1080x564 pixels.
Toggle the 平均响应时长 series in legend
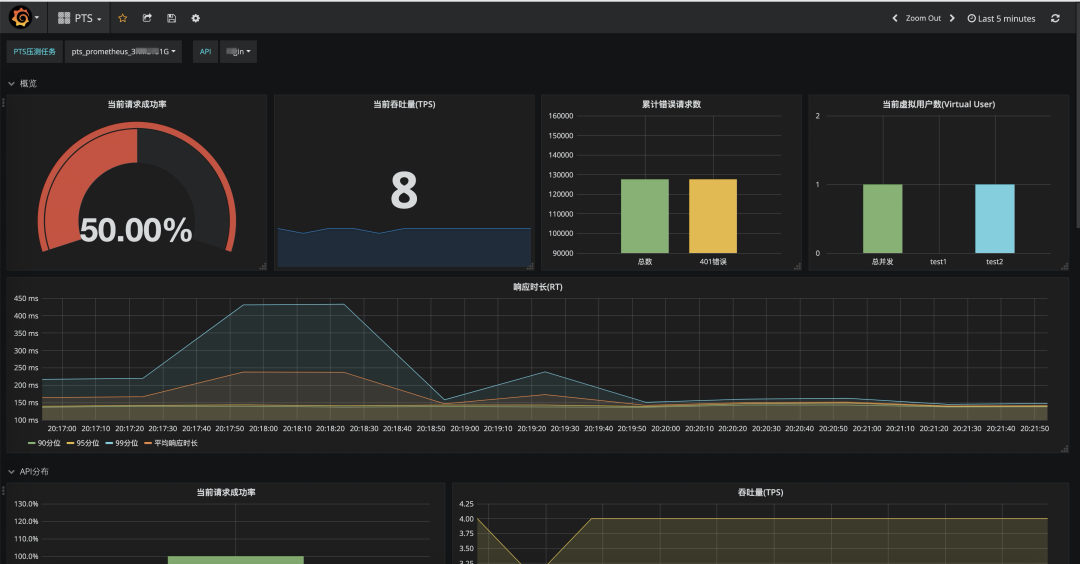click(x=174, y=442)
